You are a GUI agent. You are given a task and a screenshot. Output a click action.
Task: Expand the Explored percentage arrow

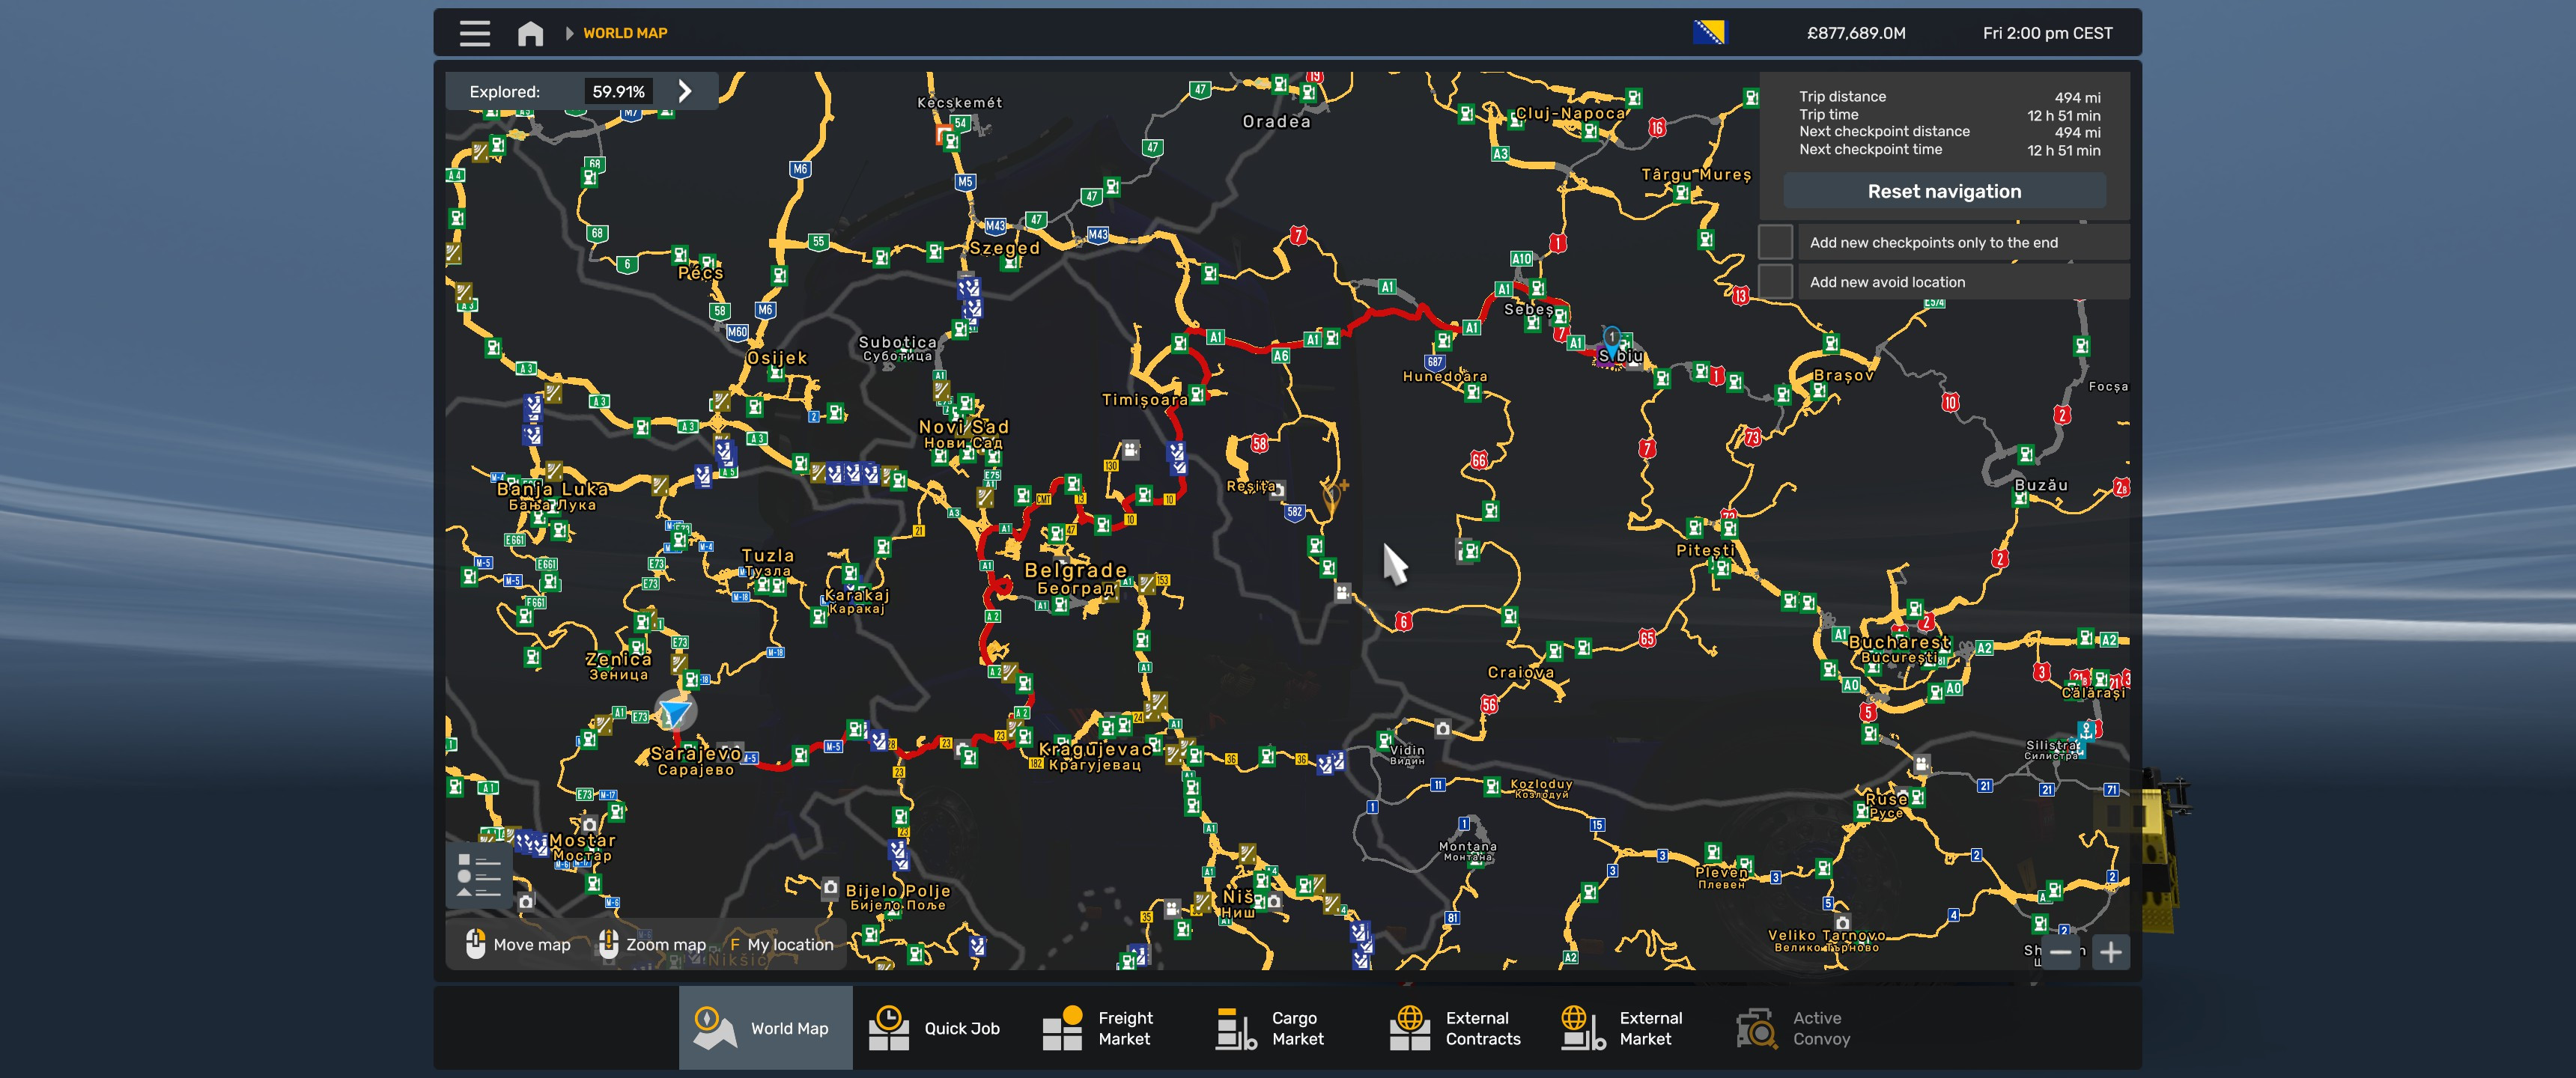tap(685, 91)
